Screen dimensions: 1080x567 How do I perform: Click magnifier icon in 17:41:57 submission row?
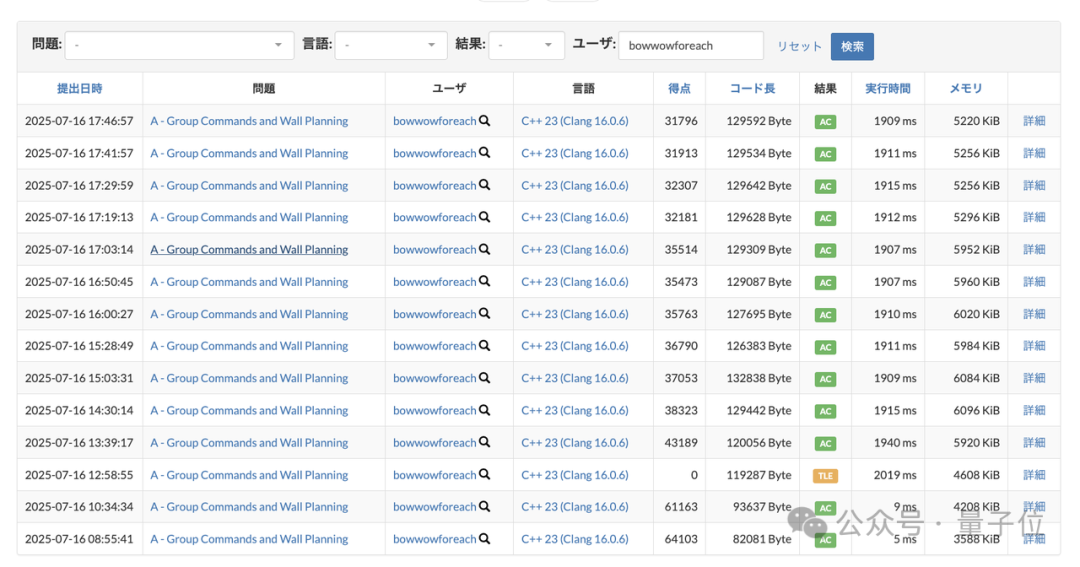[x=485, y=153]
